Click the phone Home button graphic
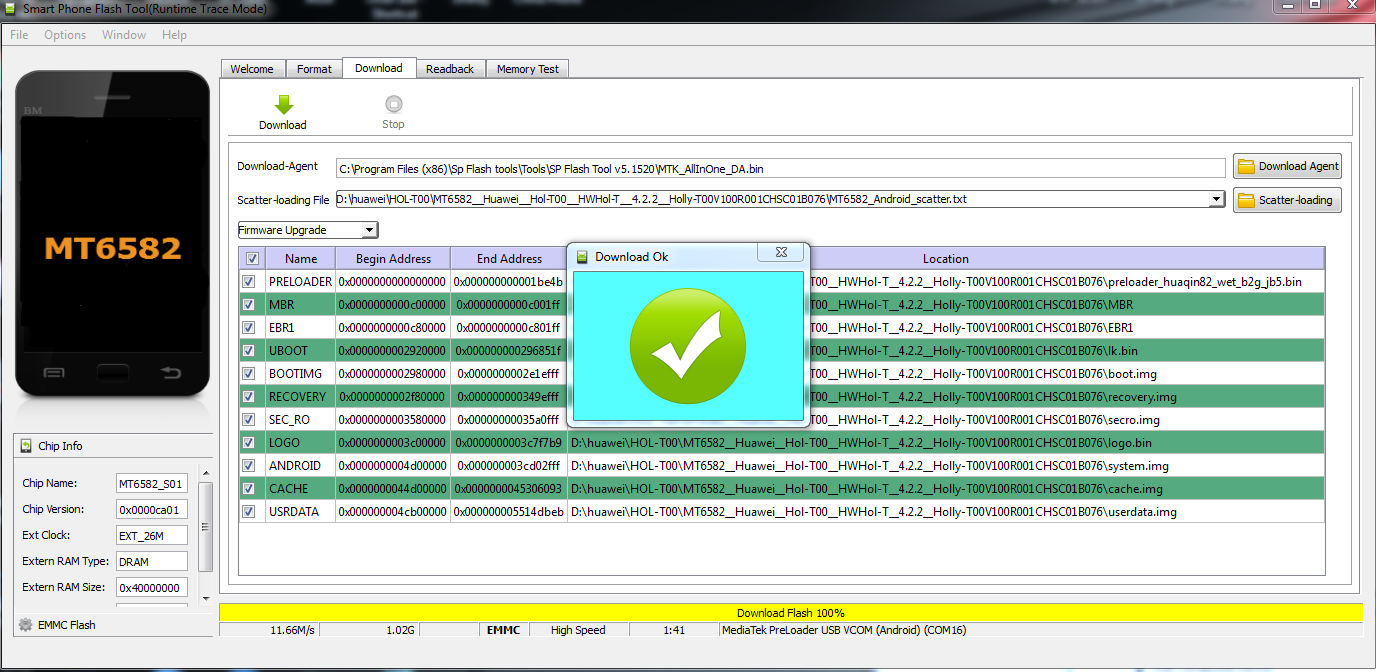 [112, 373]
